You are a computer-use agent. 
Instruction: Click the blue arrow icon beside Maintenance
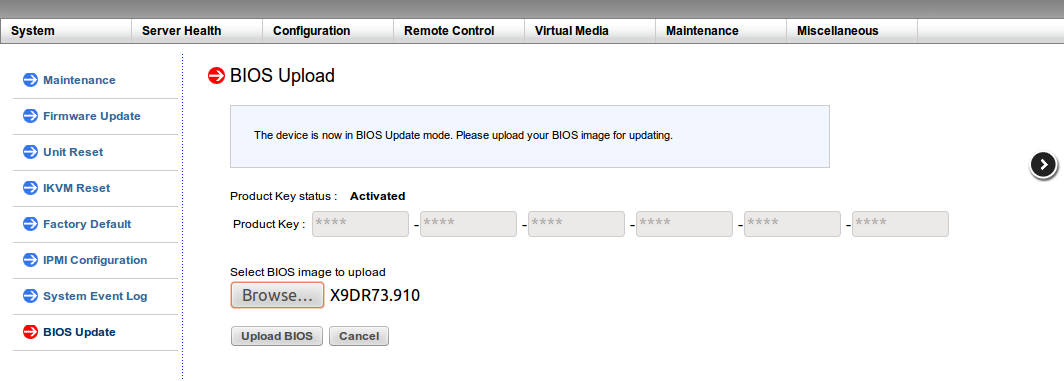coord(31,80)
